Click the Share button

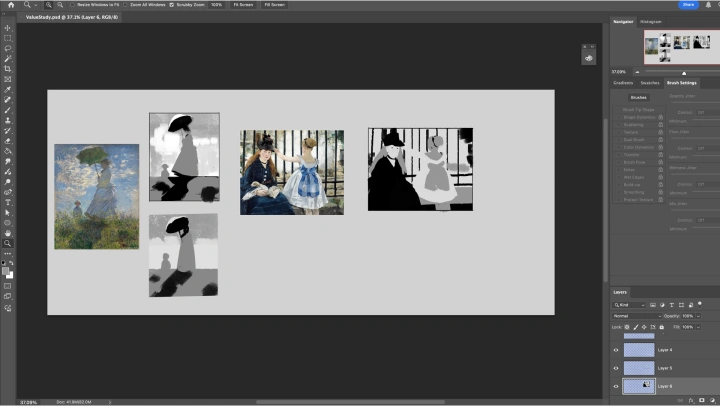pyautogui.click(x=688, y=5)
